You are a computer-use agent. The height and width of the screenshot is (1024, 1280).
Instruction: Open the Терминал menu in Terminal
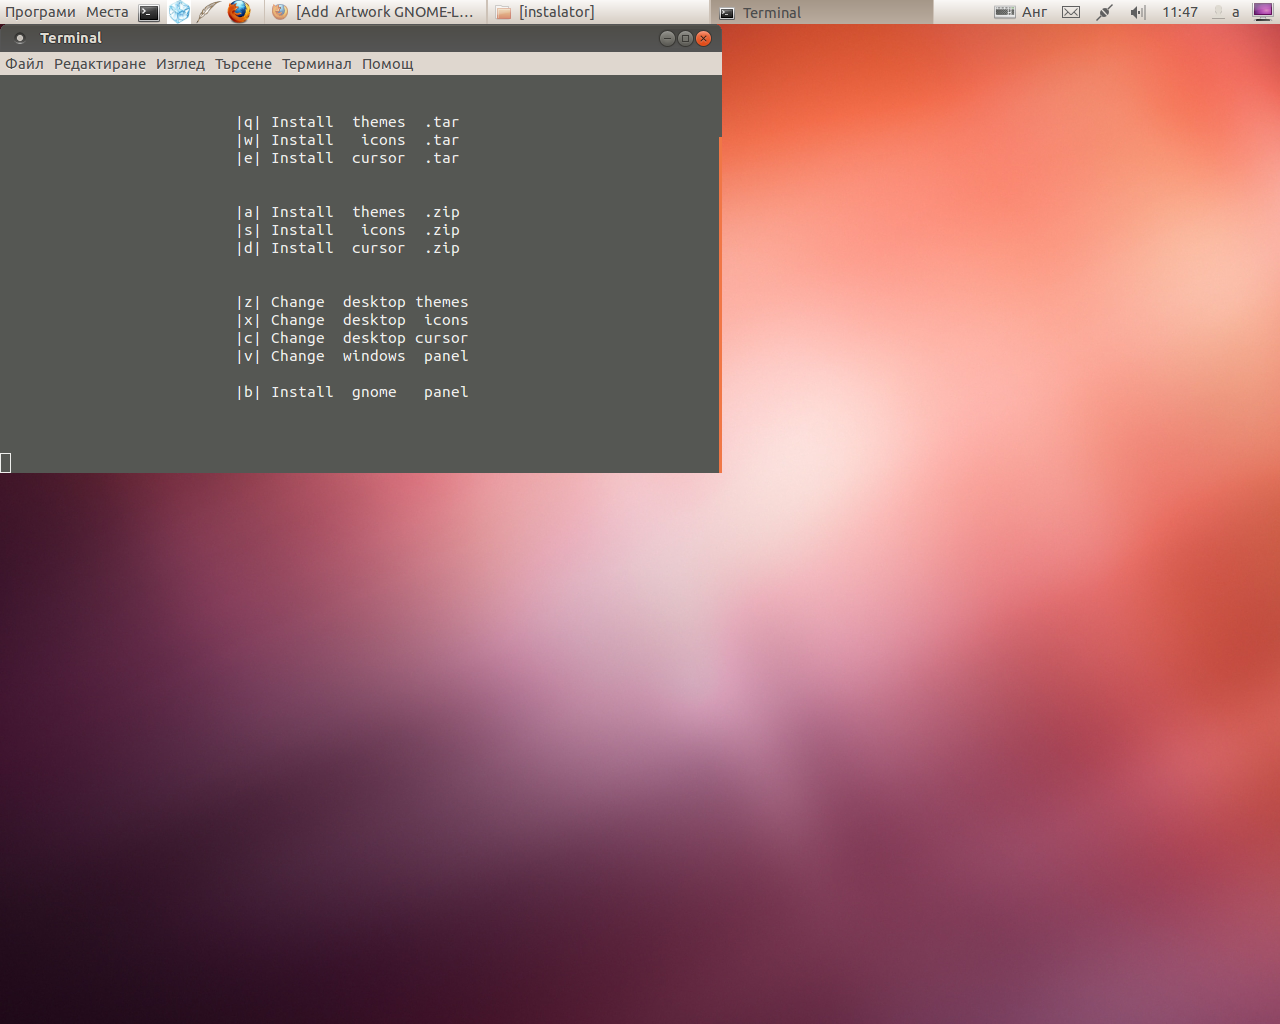click(317, 64)
